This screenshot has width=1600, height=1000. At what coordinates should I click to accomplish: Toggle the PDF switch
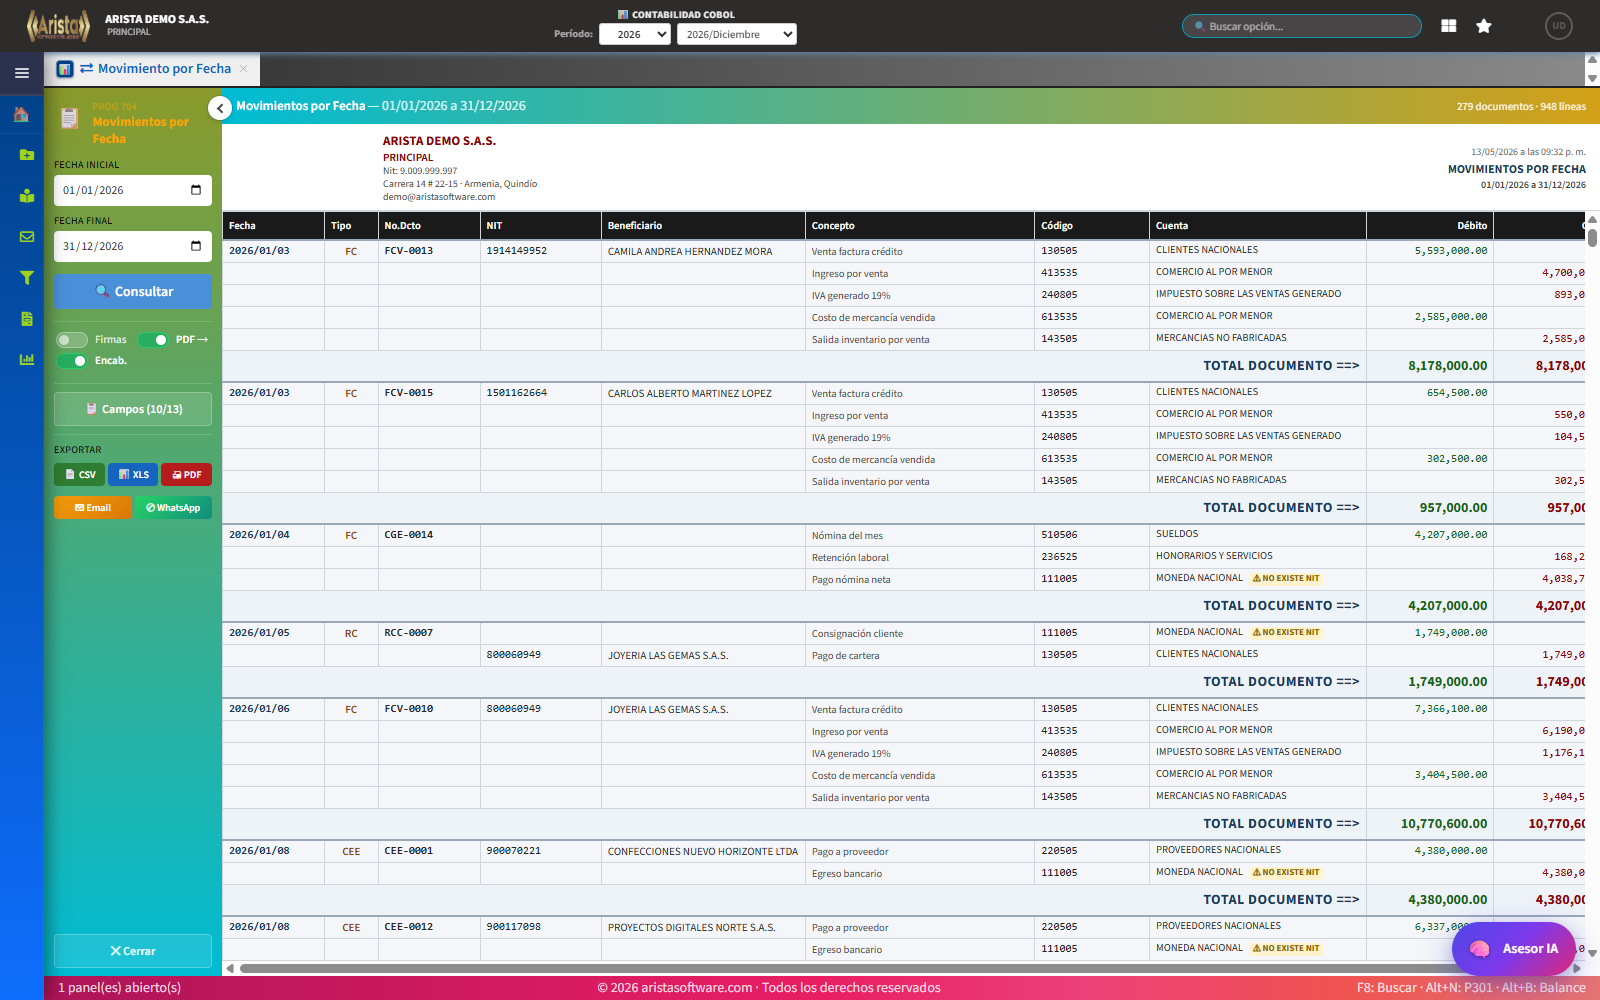[x=153, y=340]
